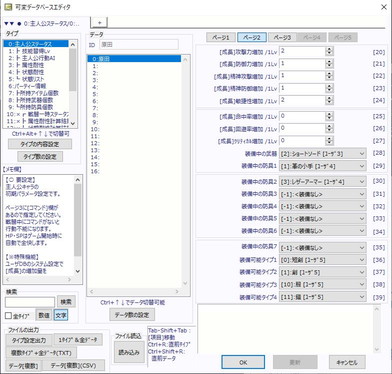
Task: Adjust stepper for field [20] 攻撃力増加
Action: [x=329, y=51]
